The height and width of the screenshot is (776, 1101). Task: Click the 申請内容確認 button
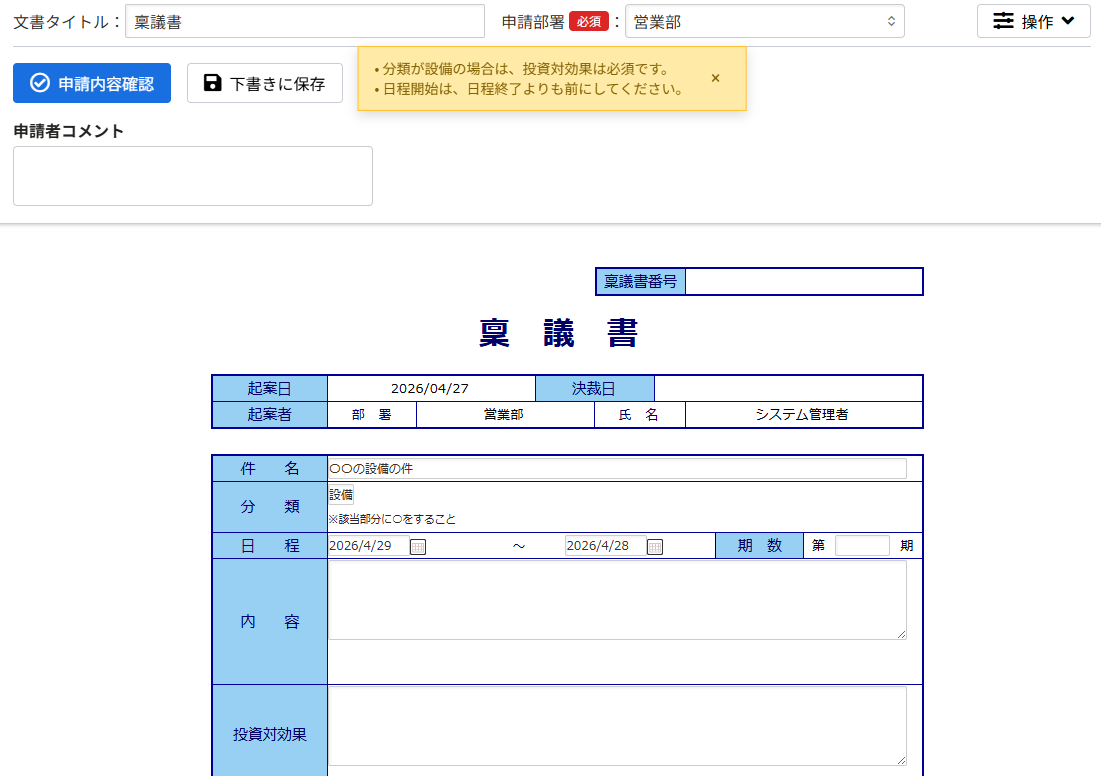pos(92,83)
